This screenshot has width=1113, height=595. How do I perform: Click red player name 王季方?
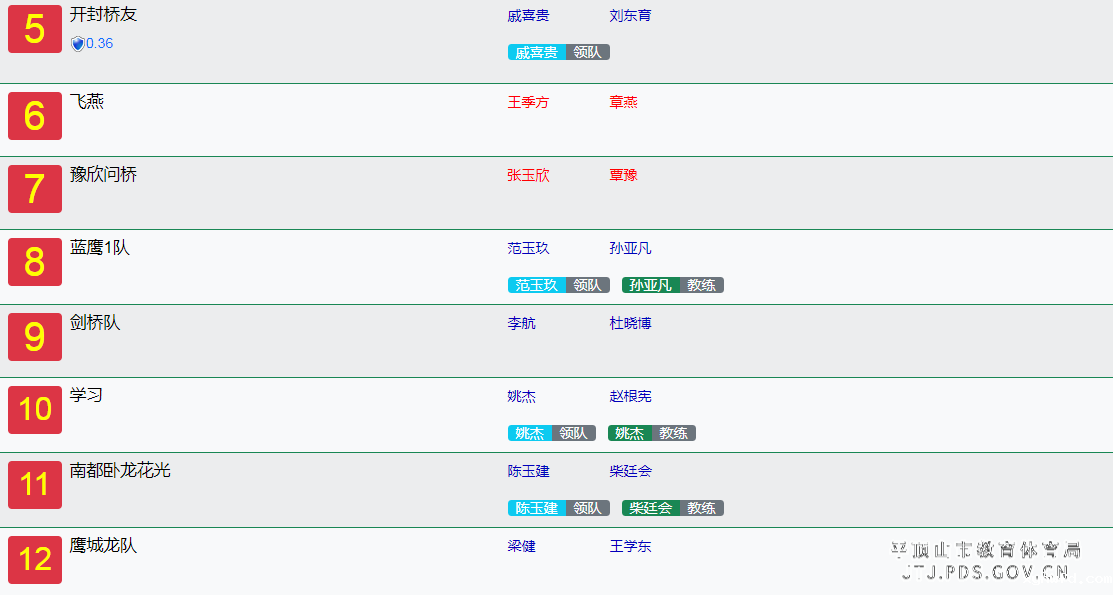[528, 102]
